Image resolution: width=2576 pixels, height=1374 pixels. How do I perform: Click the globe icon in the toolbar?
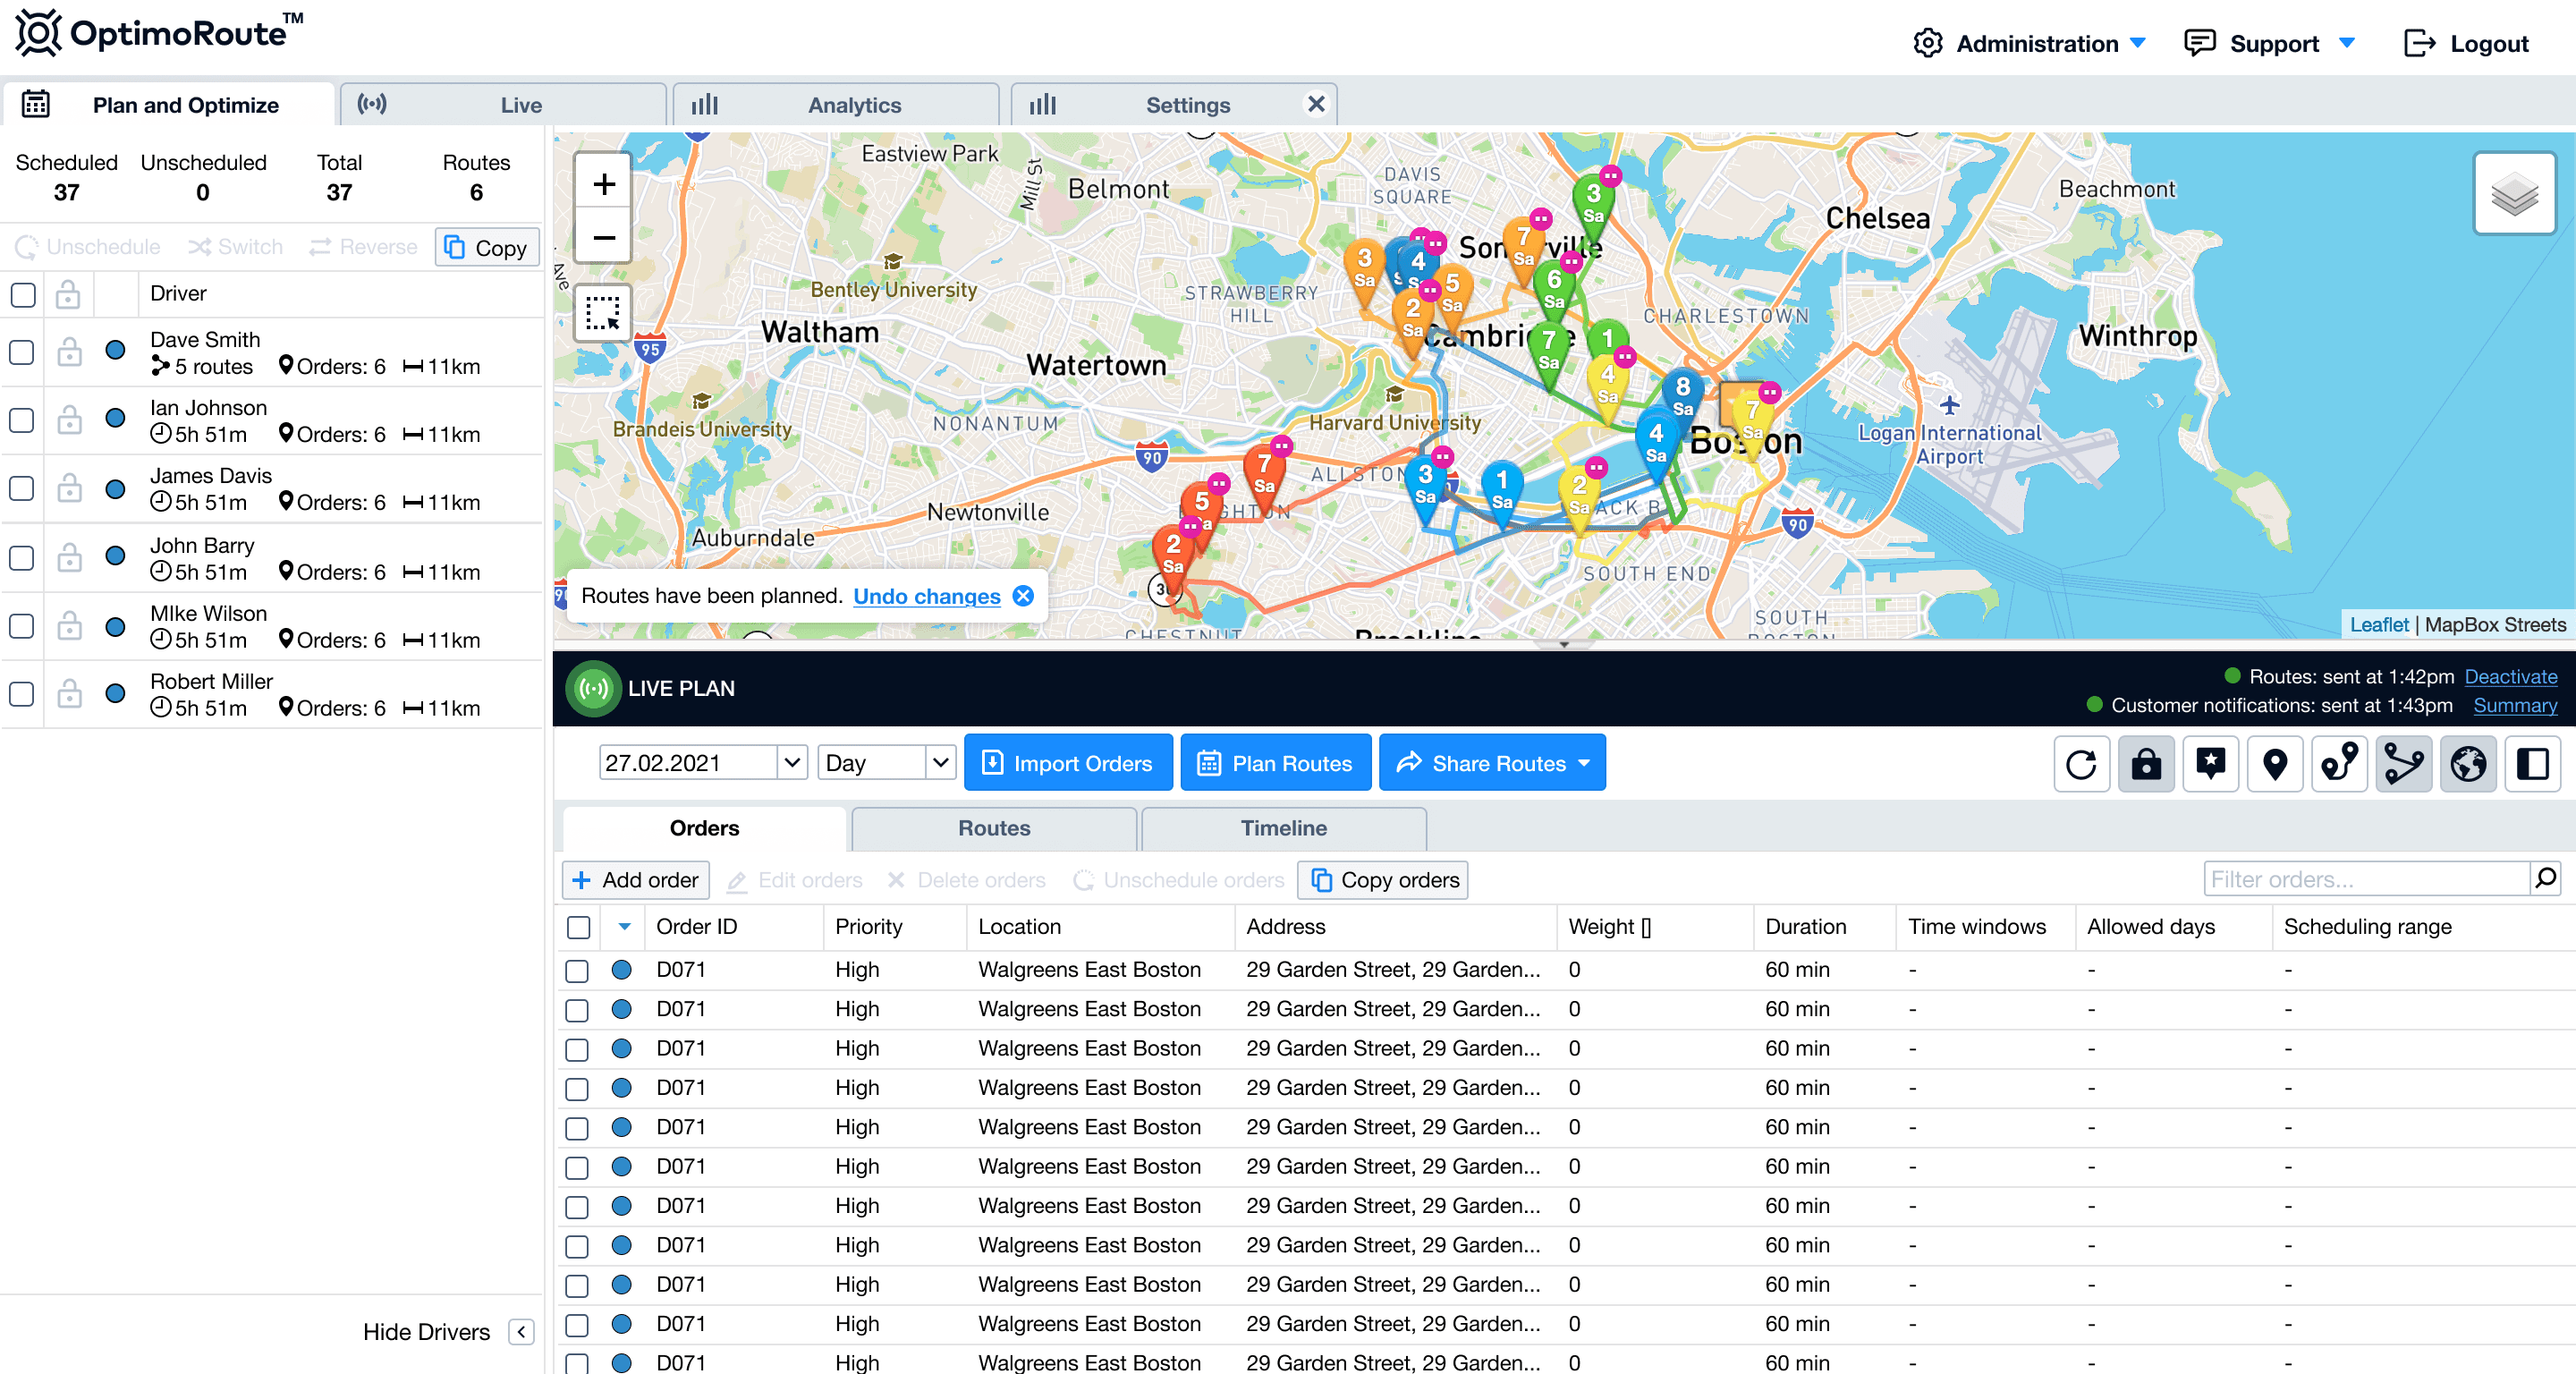2468,765
